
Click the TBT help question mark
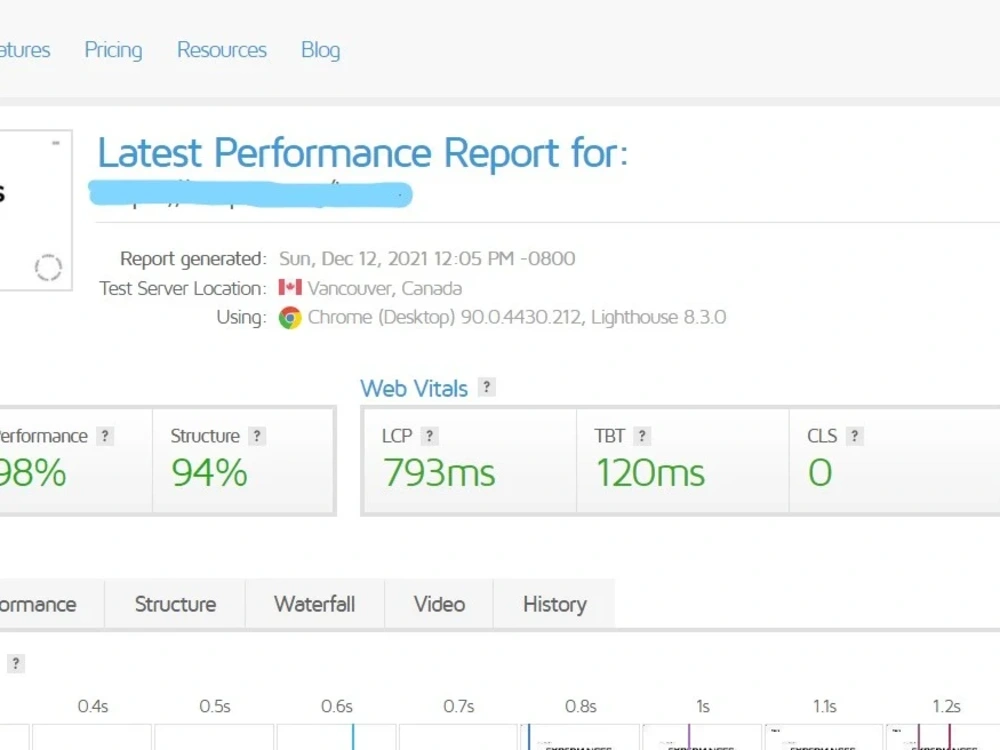tap(642, 436)
